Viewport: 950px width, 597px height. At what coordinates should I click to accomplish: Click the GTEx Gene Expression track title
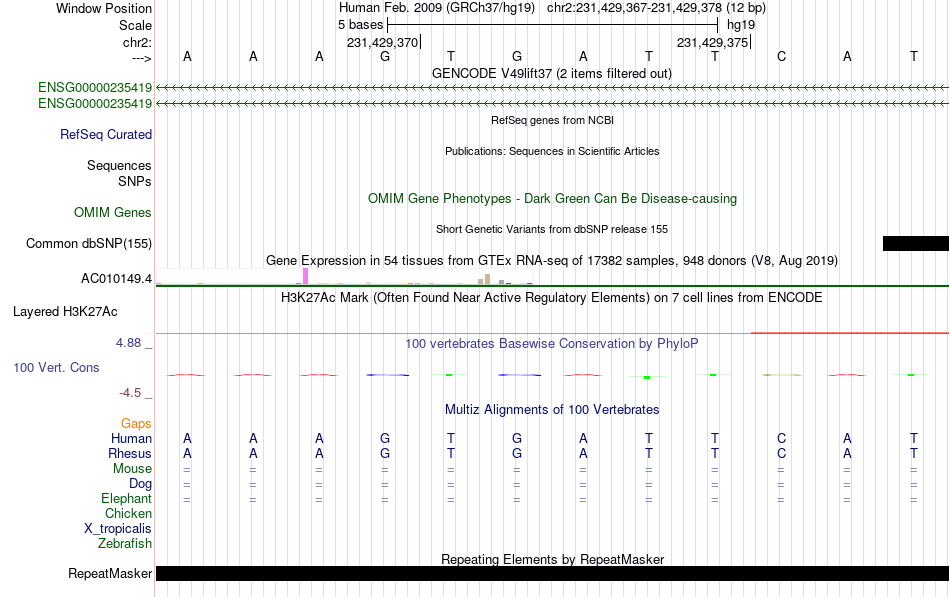tap(552, 261)
